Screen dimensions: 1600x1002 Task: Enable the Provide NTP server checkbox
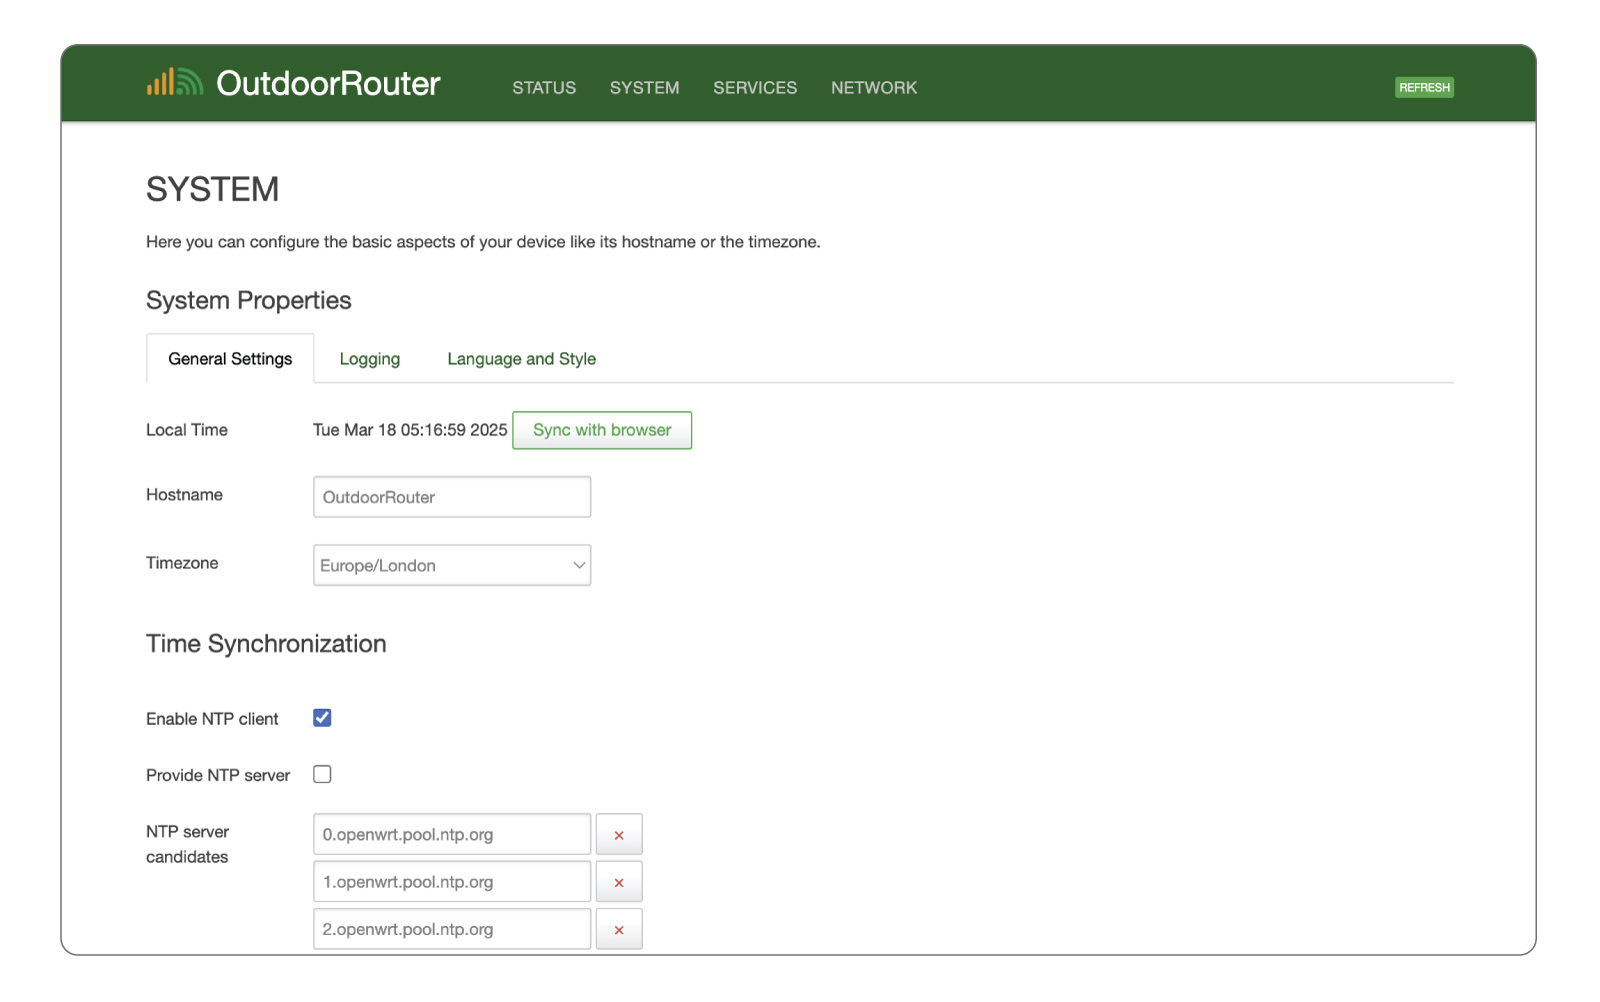click(322, 775)
